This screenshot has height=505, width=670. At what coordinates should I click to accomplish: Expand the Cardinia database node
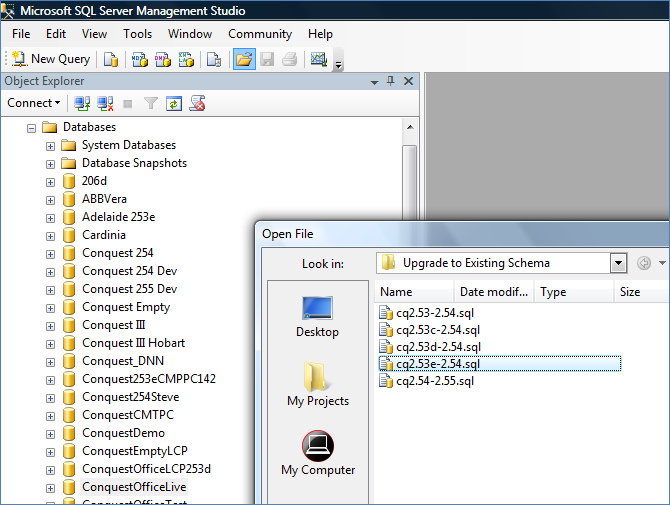pos(50,236)
